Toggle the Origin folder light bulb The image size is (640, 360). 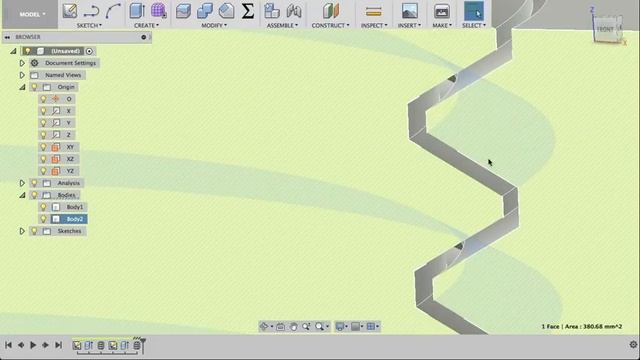pyautogui.click(x=34, y=87)
